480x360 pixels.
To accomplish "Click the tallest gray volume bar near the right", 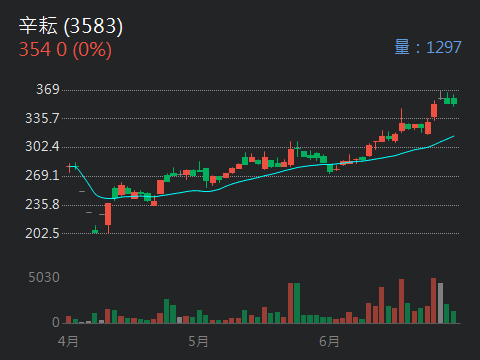I will [440, 303].
